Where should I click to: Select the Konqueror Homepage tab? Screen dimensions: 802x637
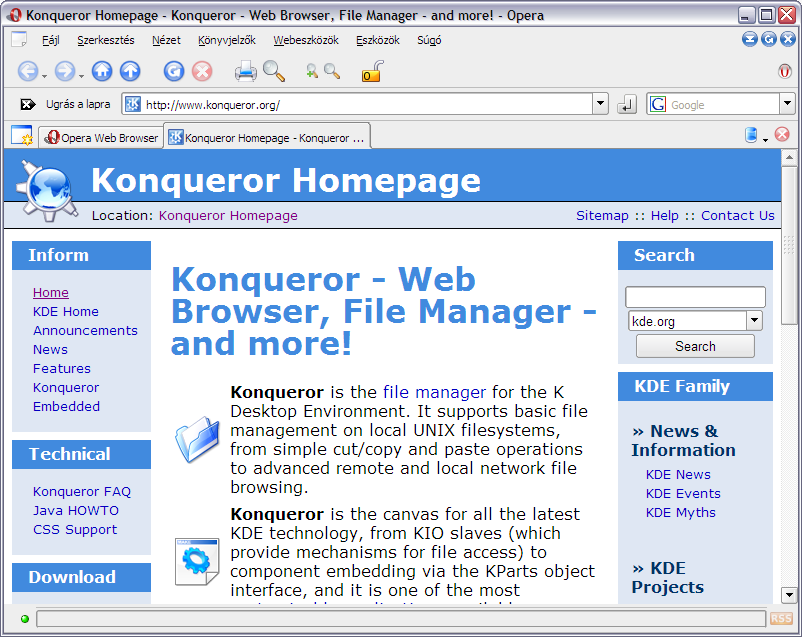[x=267, y=137]
